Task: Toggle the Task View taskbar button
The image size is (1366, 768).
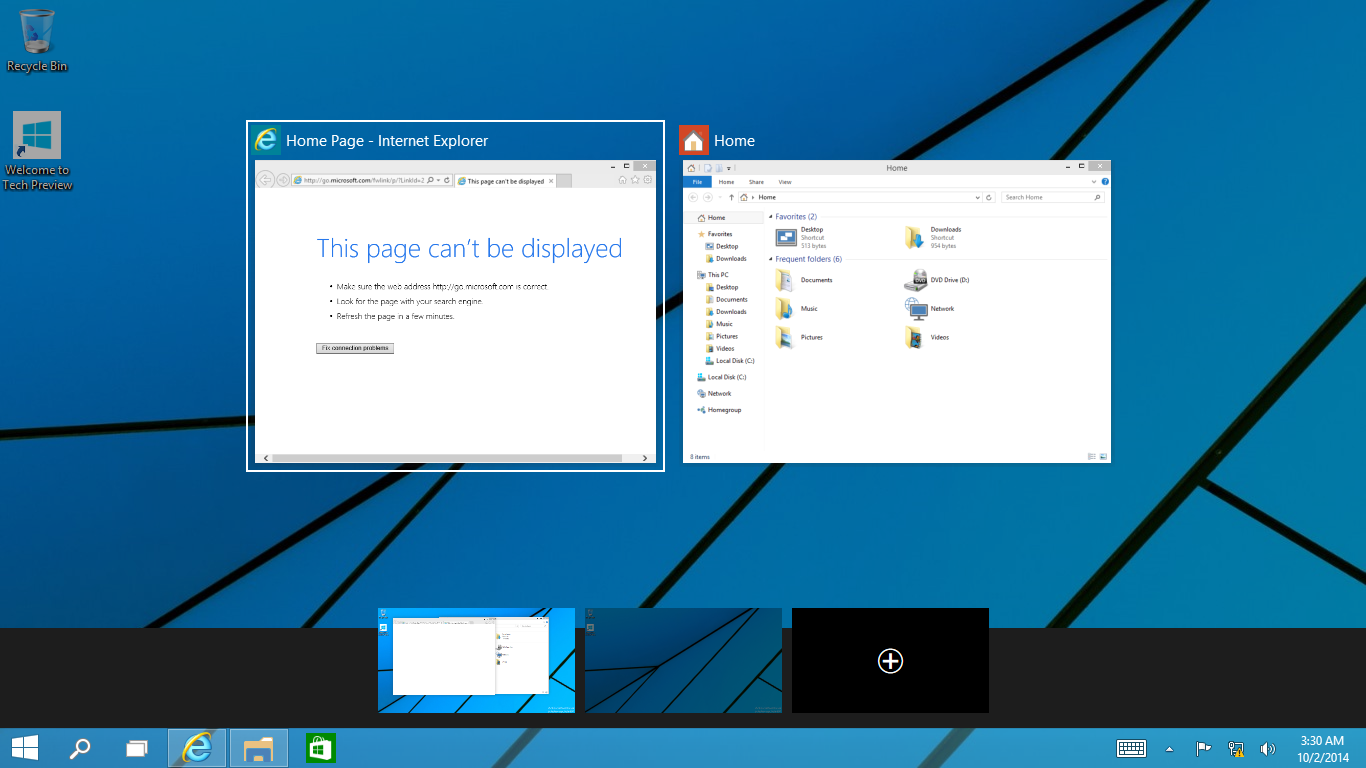Action: click(x=137, y=748)
